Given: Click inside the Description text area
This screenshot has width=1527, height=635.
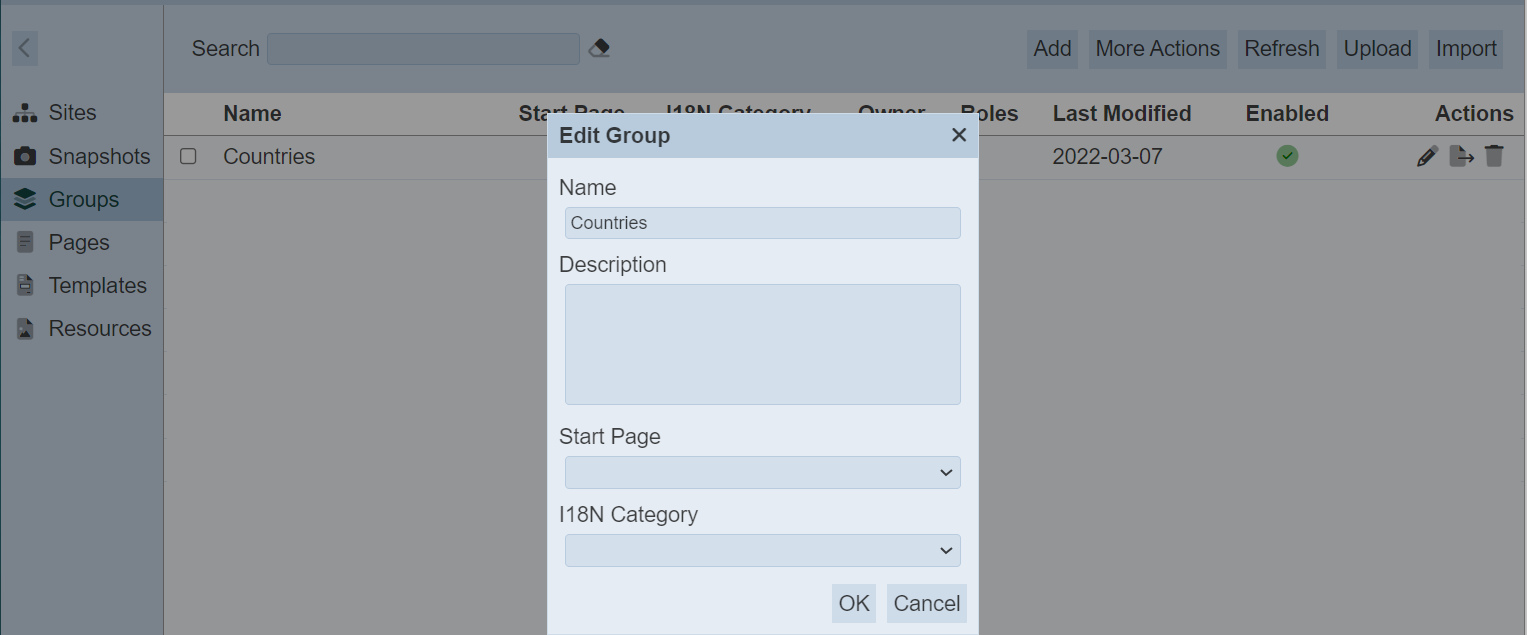Looking at the screenshot, I should pos(762,344).
